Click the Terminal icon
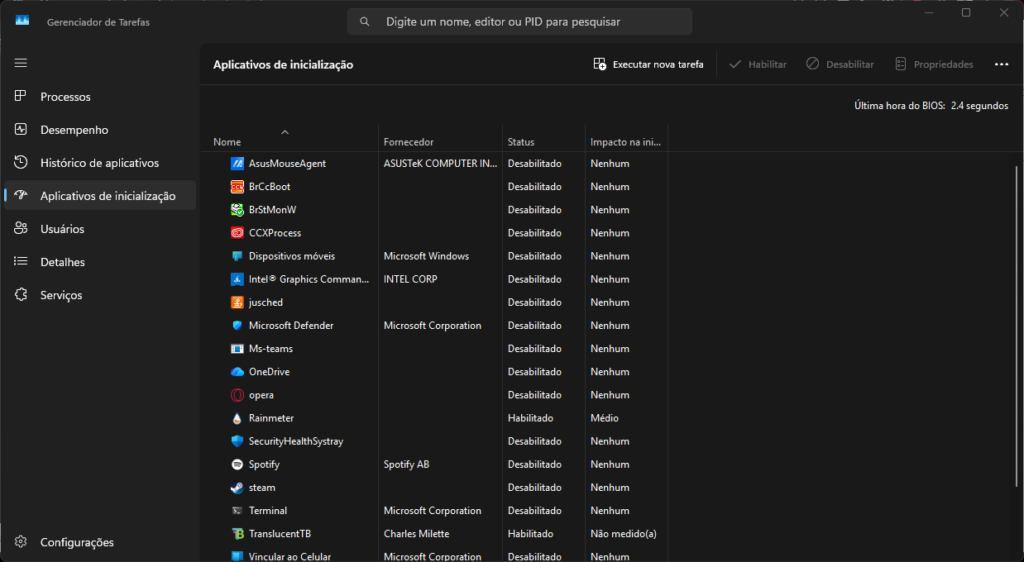The height and width of the screenshot is (562, 1024). coord(237,510)
